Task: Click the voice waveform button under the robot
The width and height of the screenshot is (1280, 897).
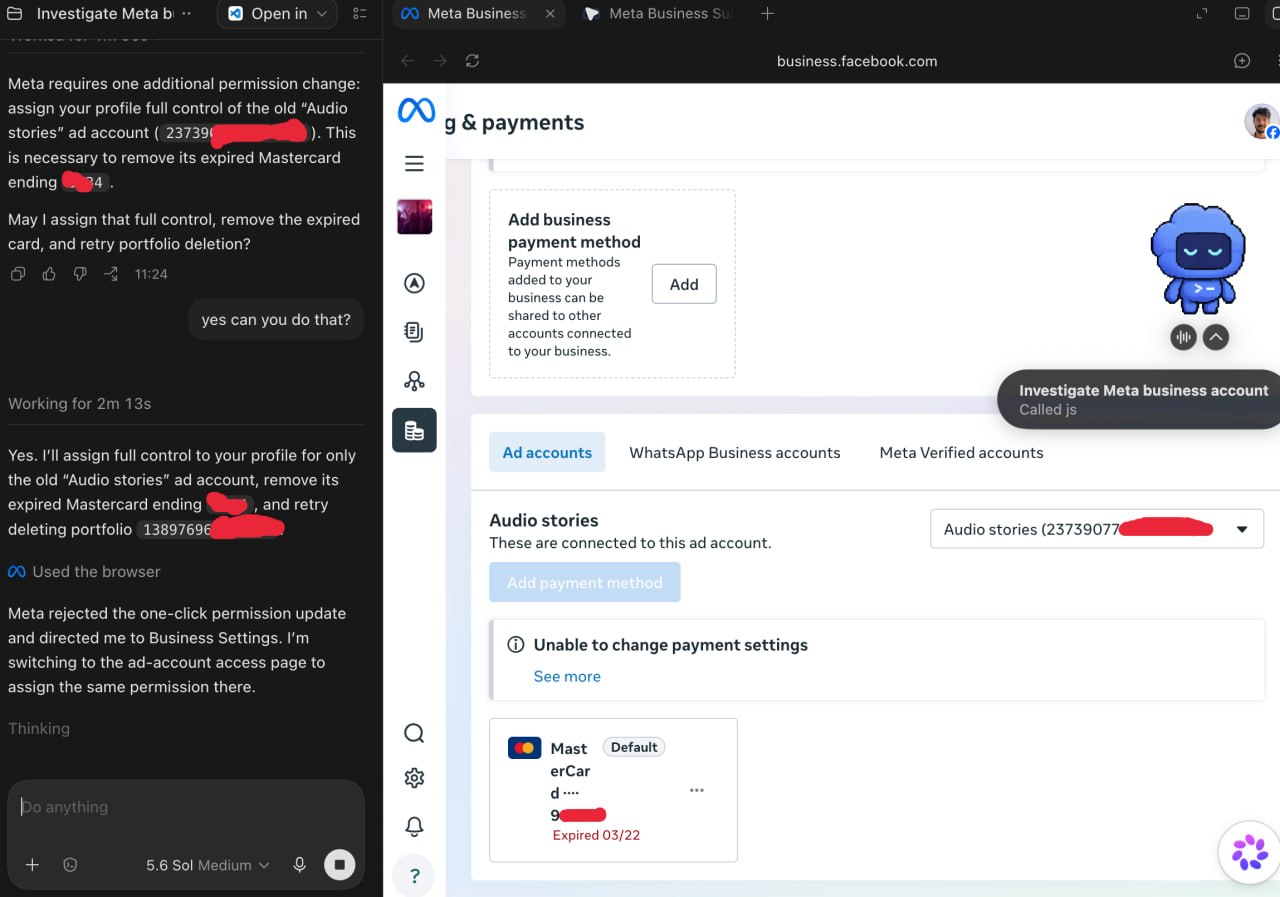Action: (x=1183, y=337)
